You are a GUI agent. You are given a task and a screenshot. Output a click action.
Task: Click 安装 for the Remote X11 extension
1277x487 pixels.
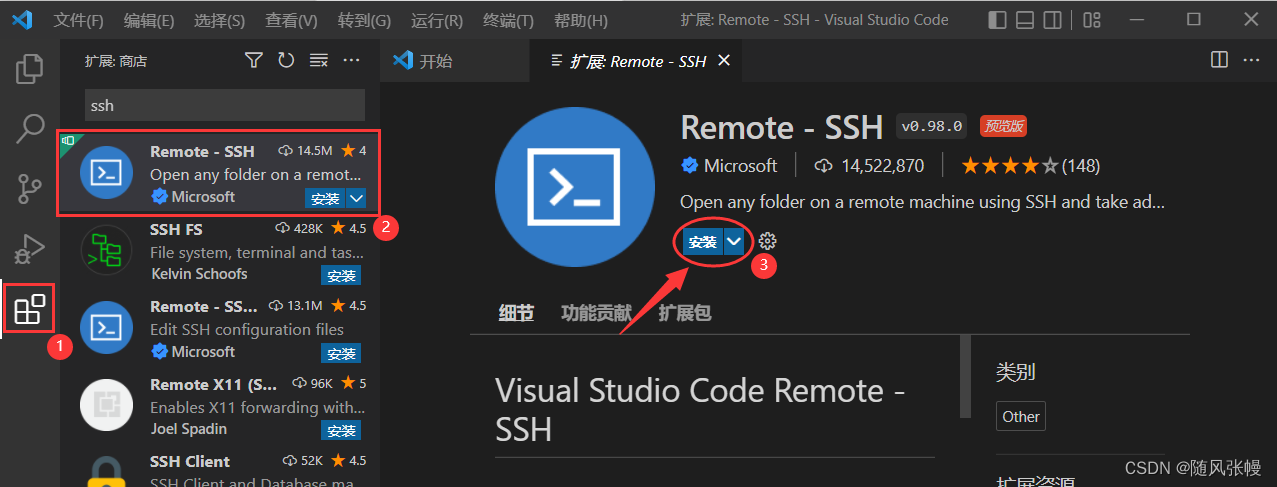click(x=341, y=430)
